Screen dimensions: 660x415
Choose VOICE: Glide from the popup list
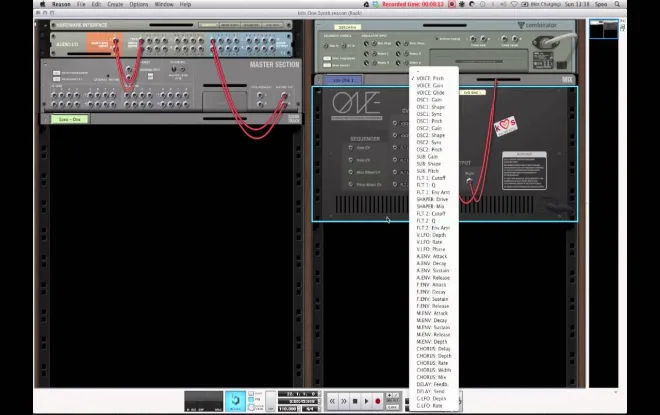coord(434,93)
